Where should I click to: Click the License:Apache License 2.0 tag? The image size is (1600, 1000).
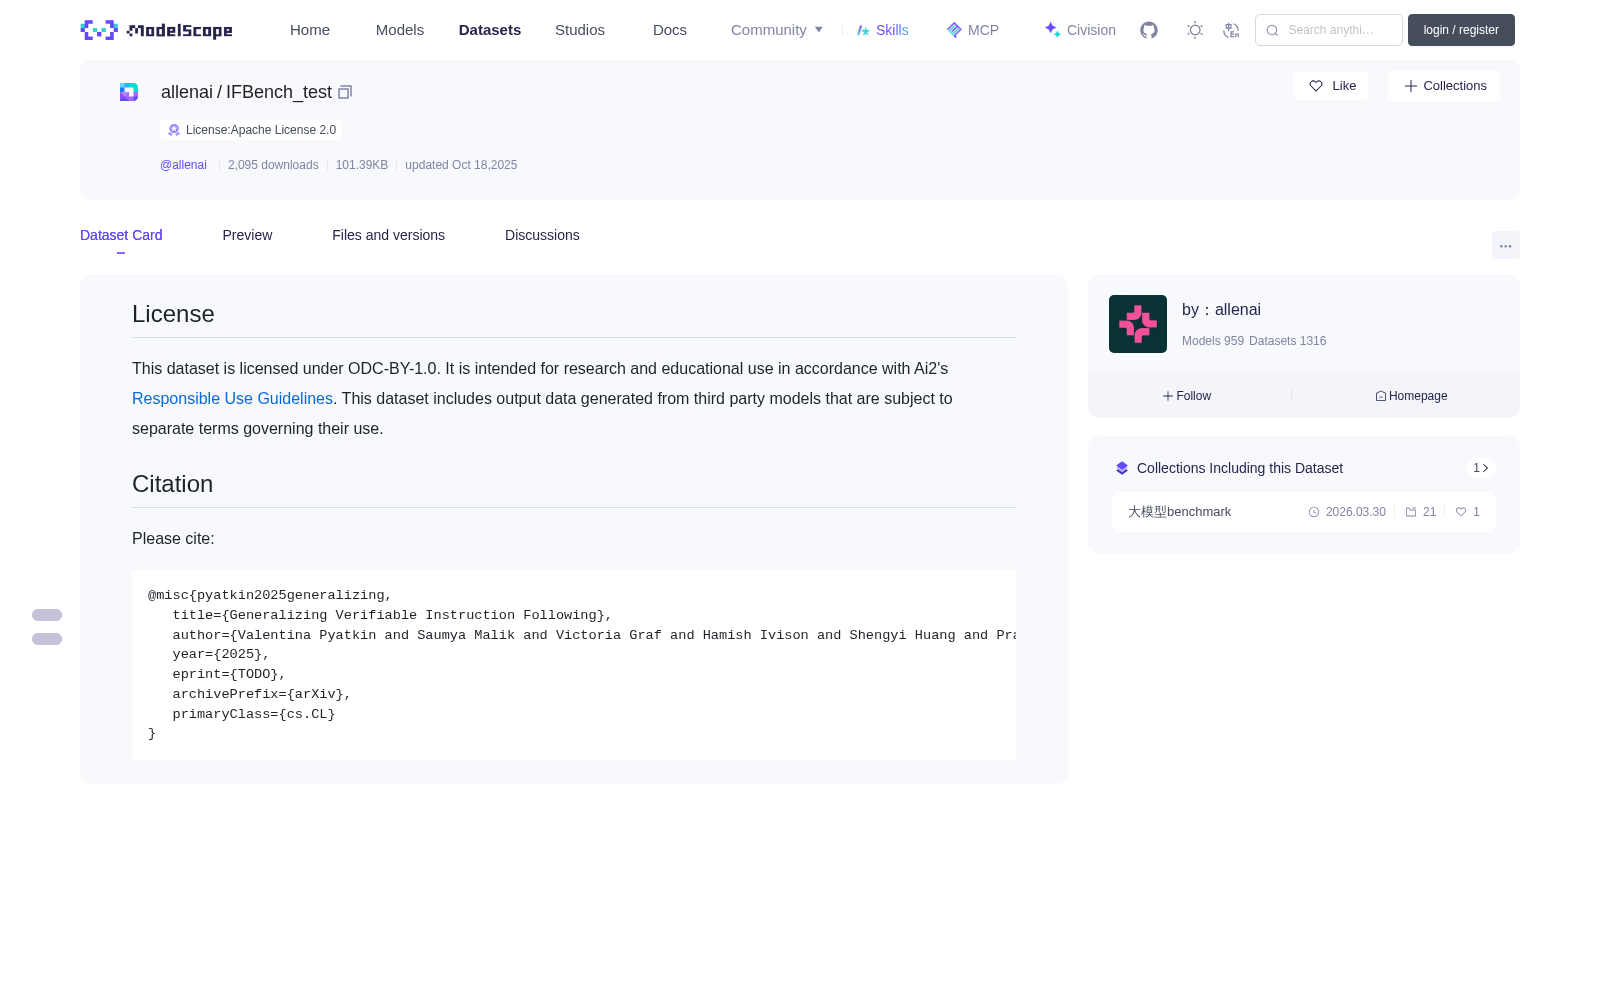[x=251, y=130]
